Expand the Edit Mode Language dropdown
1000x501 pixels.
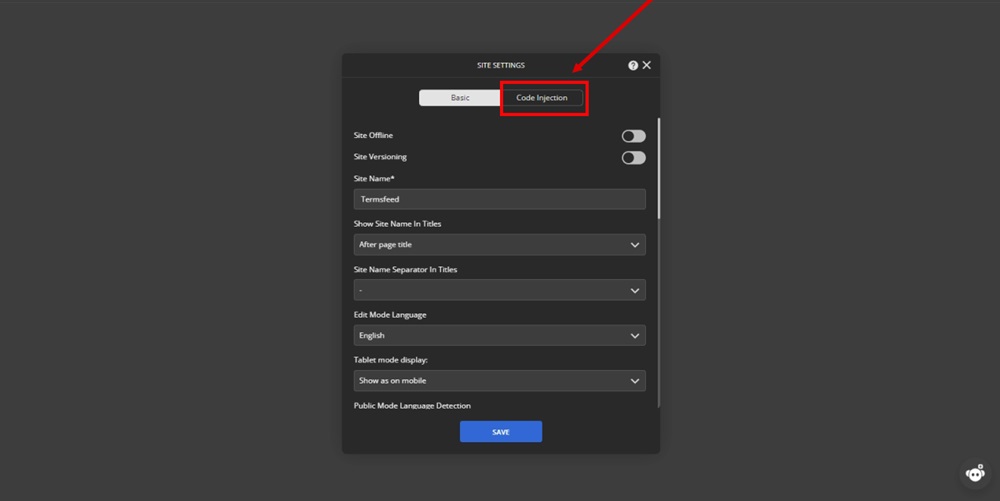pyautogui.click(x=499, y=335)
